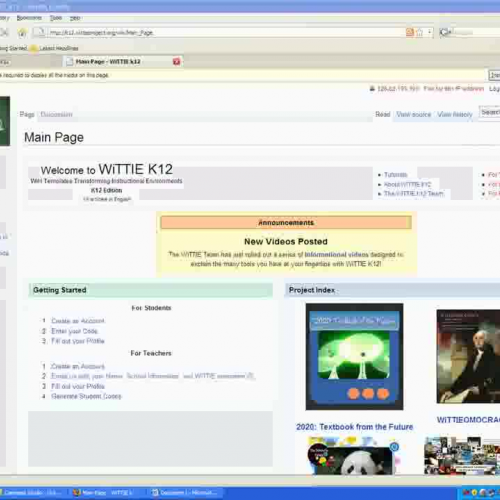
Task: Open the search engine selector icon
Action: [x=445, y=32]
